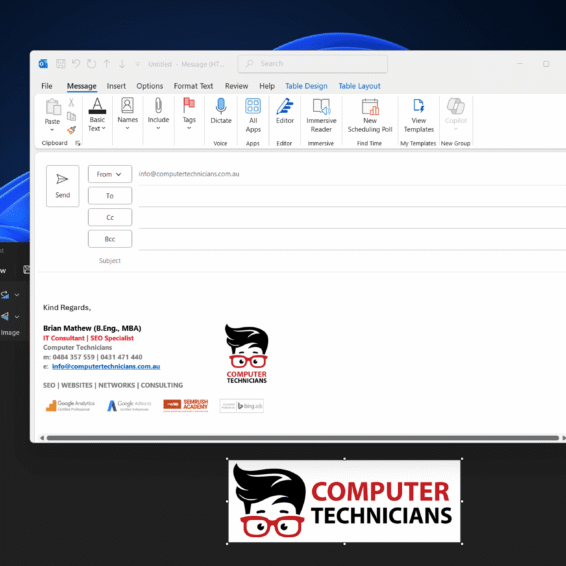Start Dictate with microphone icon

(x=221, y=111)
